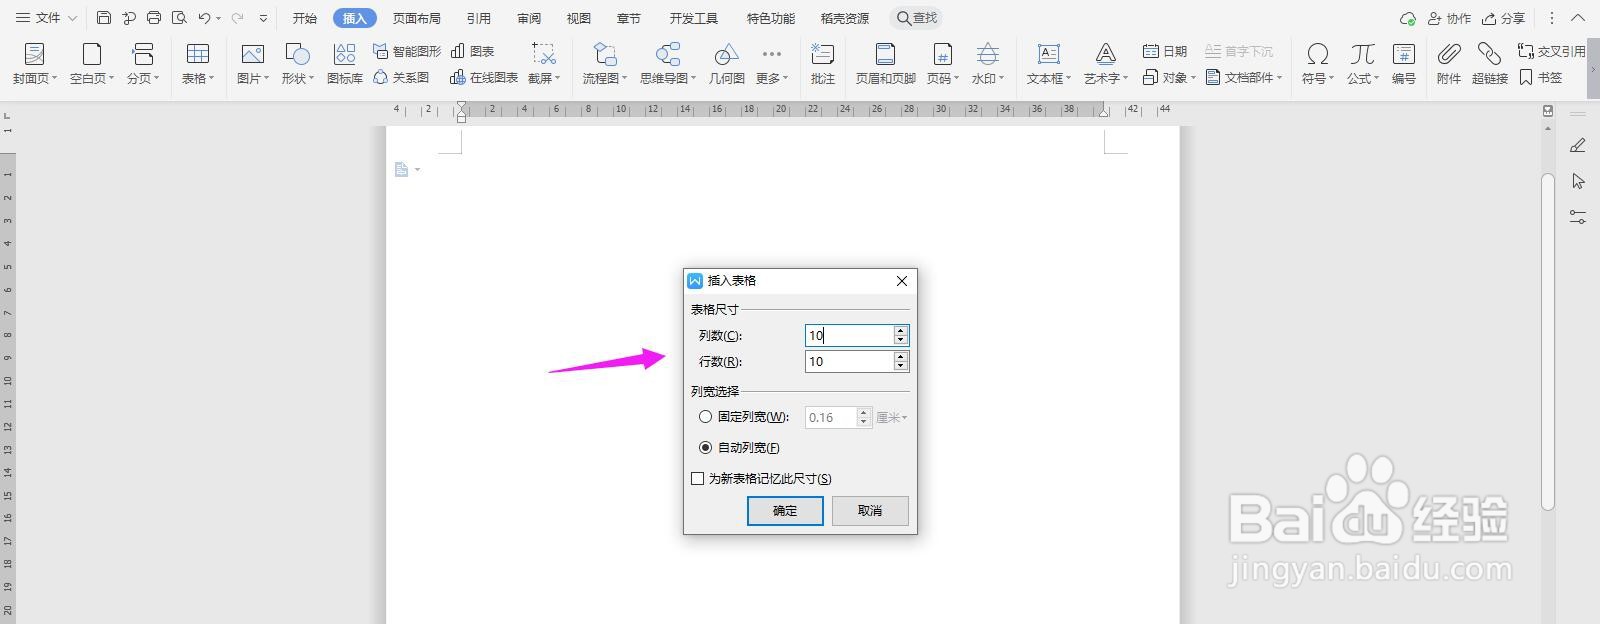Open the 形状 shapes tool
Screen dimensions: 1600x624
click(x=297, y=63)
